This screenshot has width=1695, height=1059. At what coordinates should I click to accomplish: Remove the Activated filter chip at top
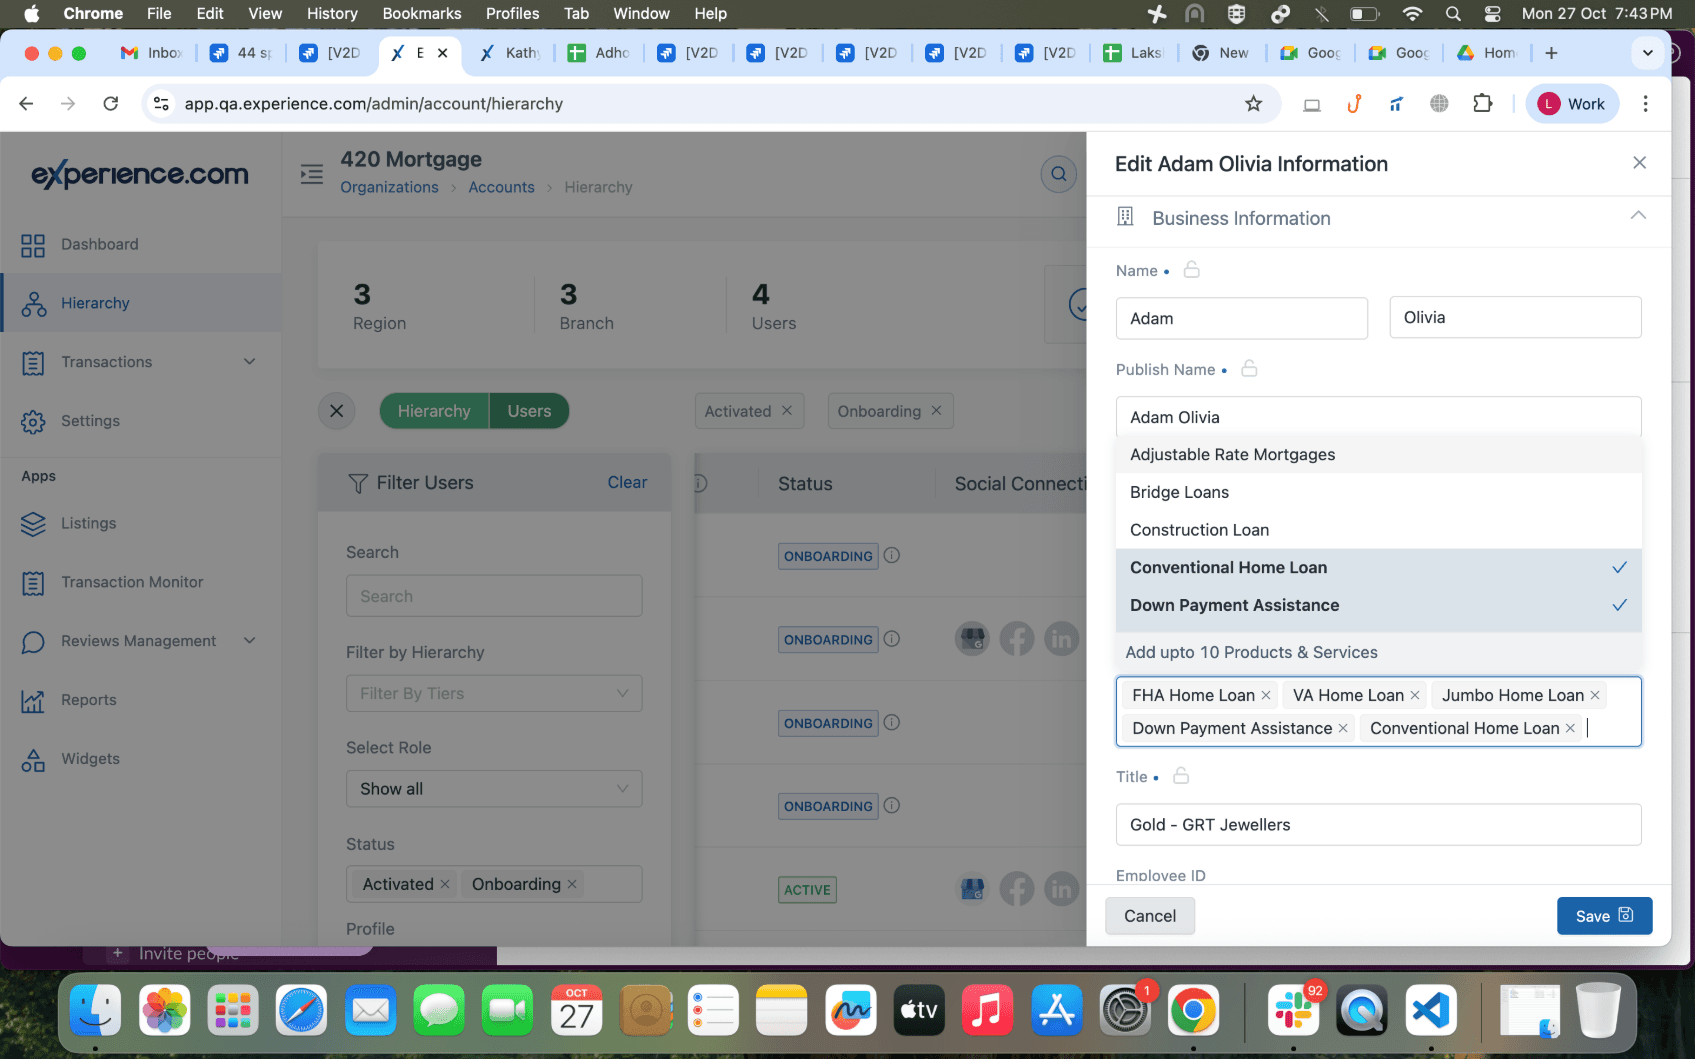[x=787, y=411]
